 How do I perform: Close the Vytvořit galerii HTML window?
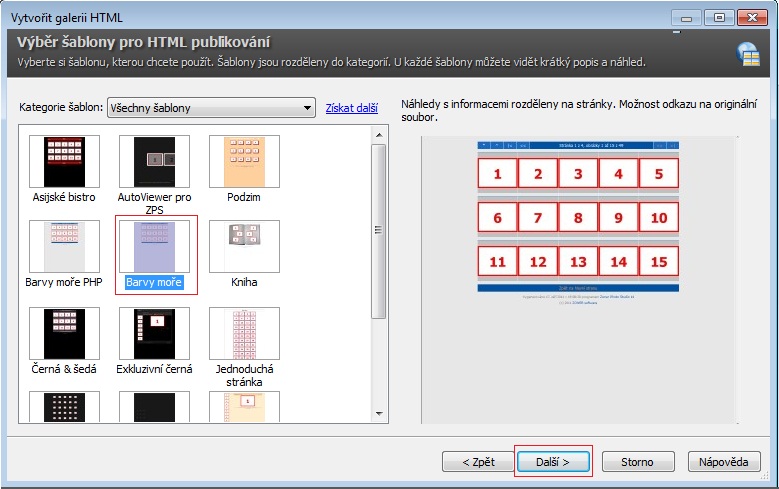click(x=749, y=16)
